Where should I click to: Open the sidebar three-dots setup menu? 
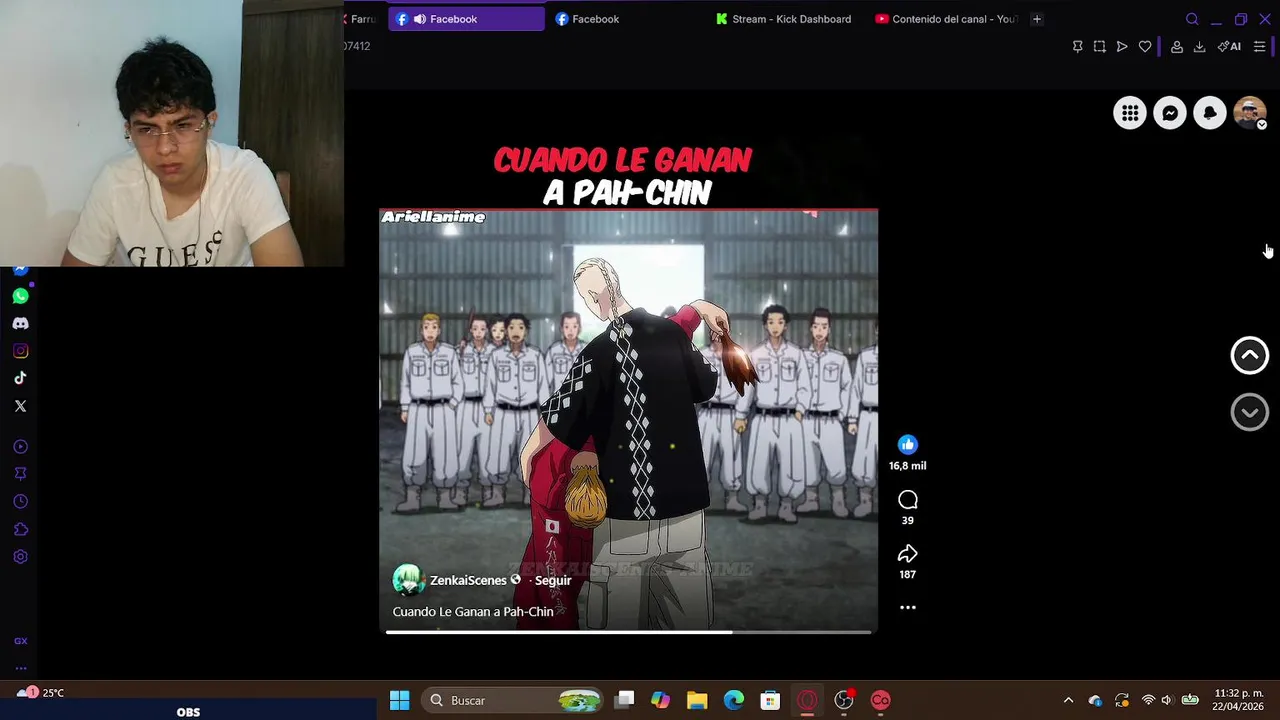pyautogui.click(x=20, y=668)
